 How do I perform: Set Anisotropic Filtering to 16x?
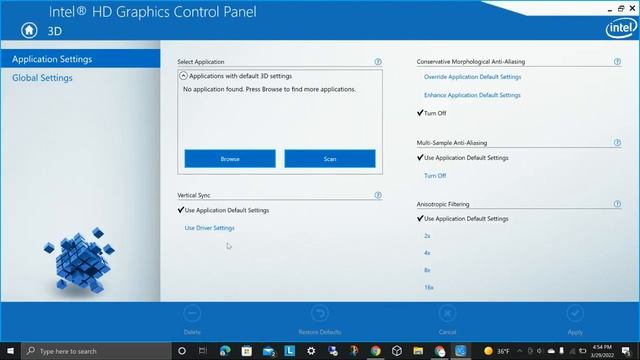[x=429, y=288]
